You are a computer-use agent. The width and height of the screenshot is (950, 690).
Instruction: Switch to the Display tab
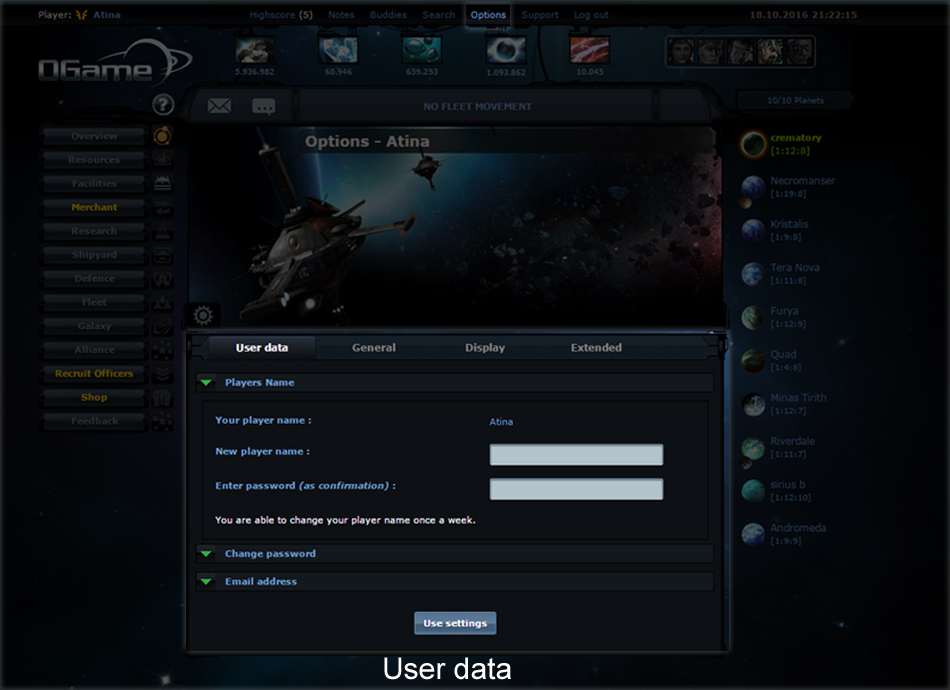(485, 348)
